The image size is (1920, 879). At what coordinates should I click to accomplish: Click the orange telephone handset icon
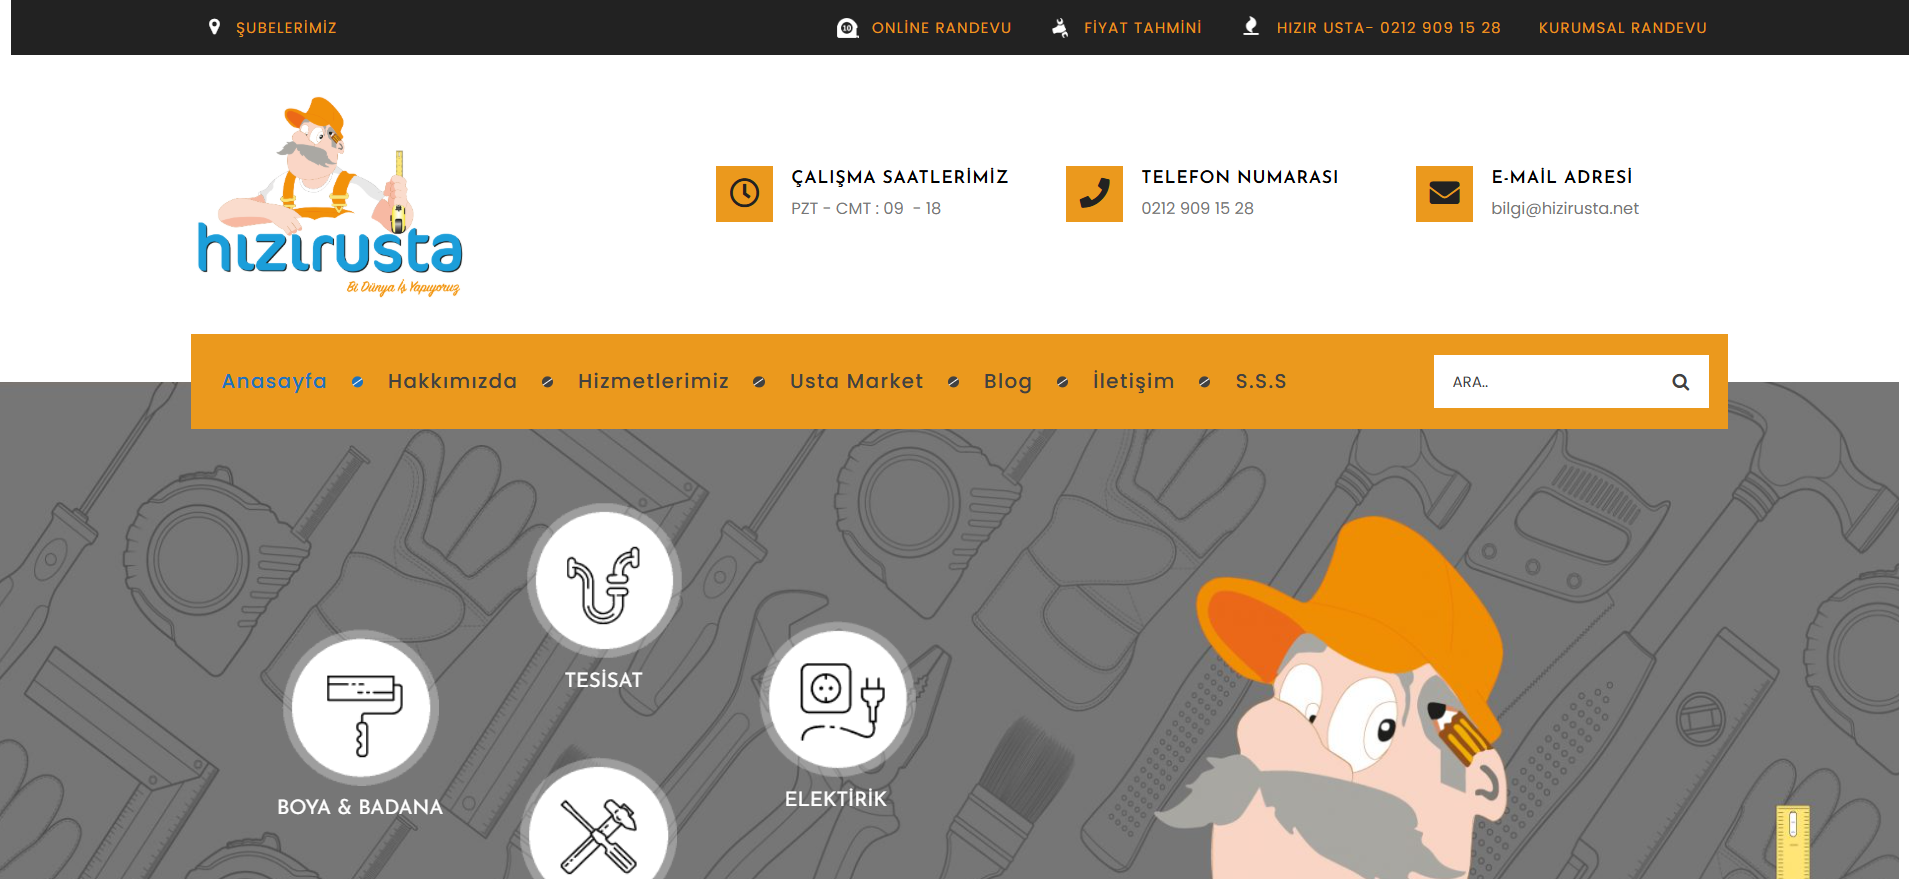[x=1094, y=194]
